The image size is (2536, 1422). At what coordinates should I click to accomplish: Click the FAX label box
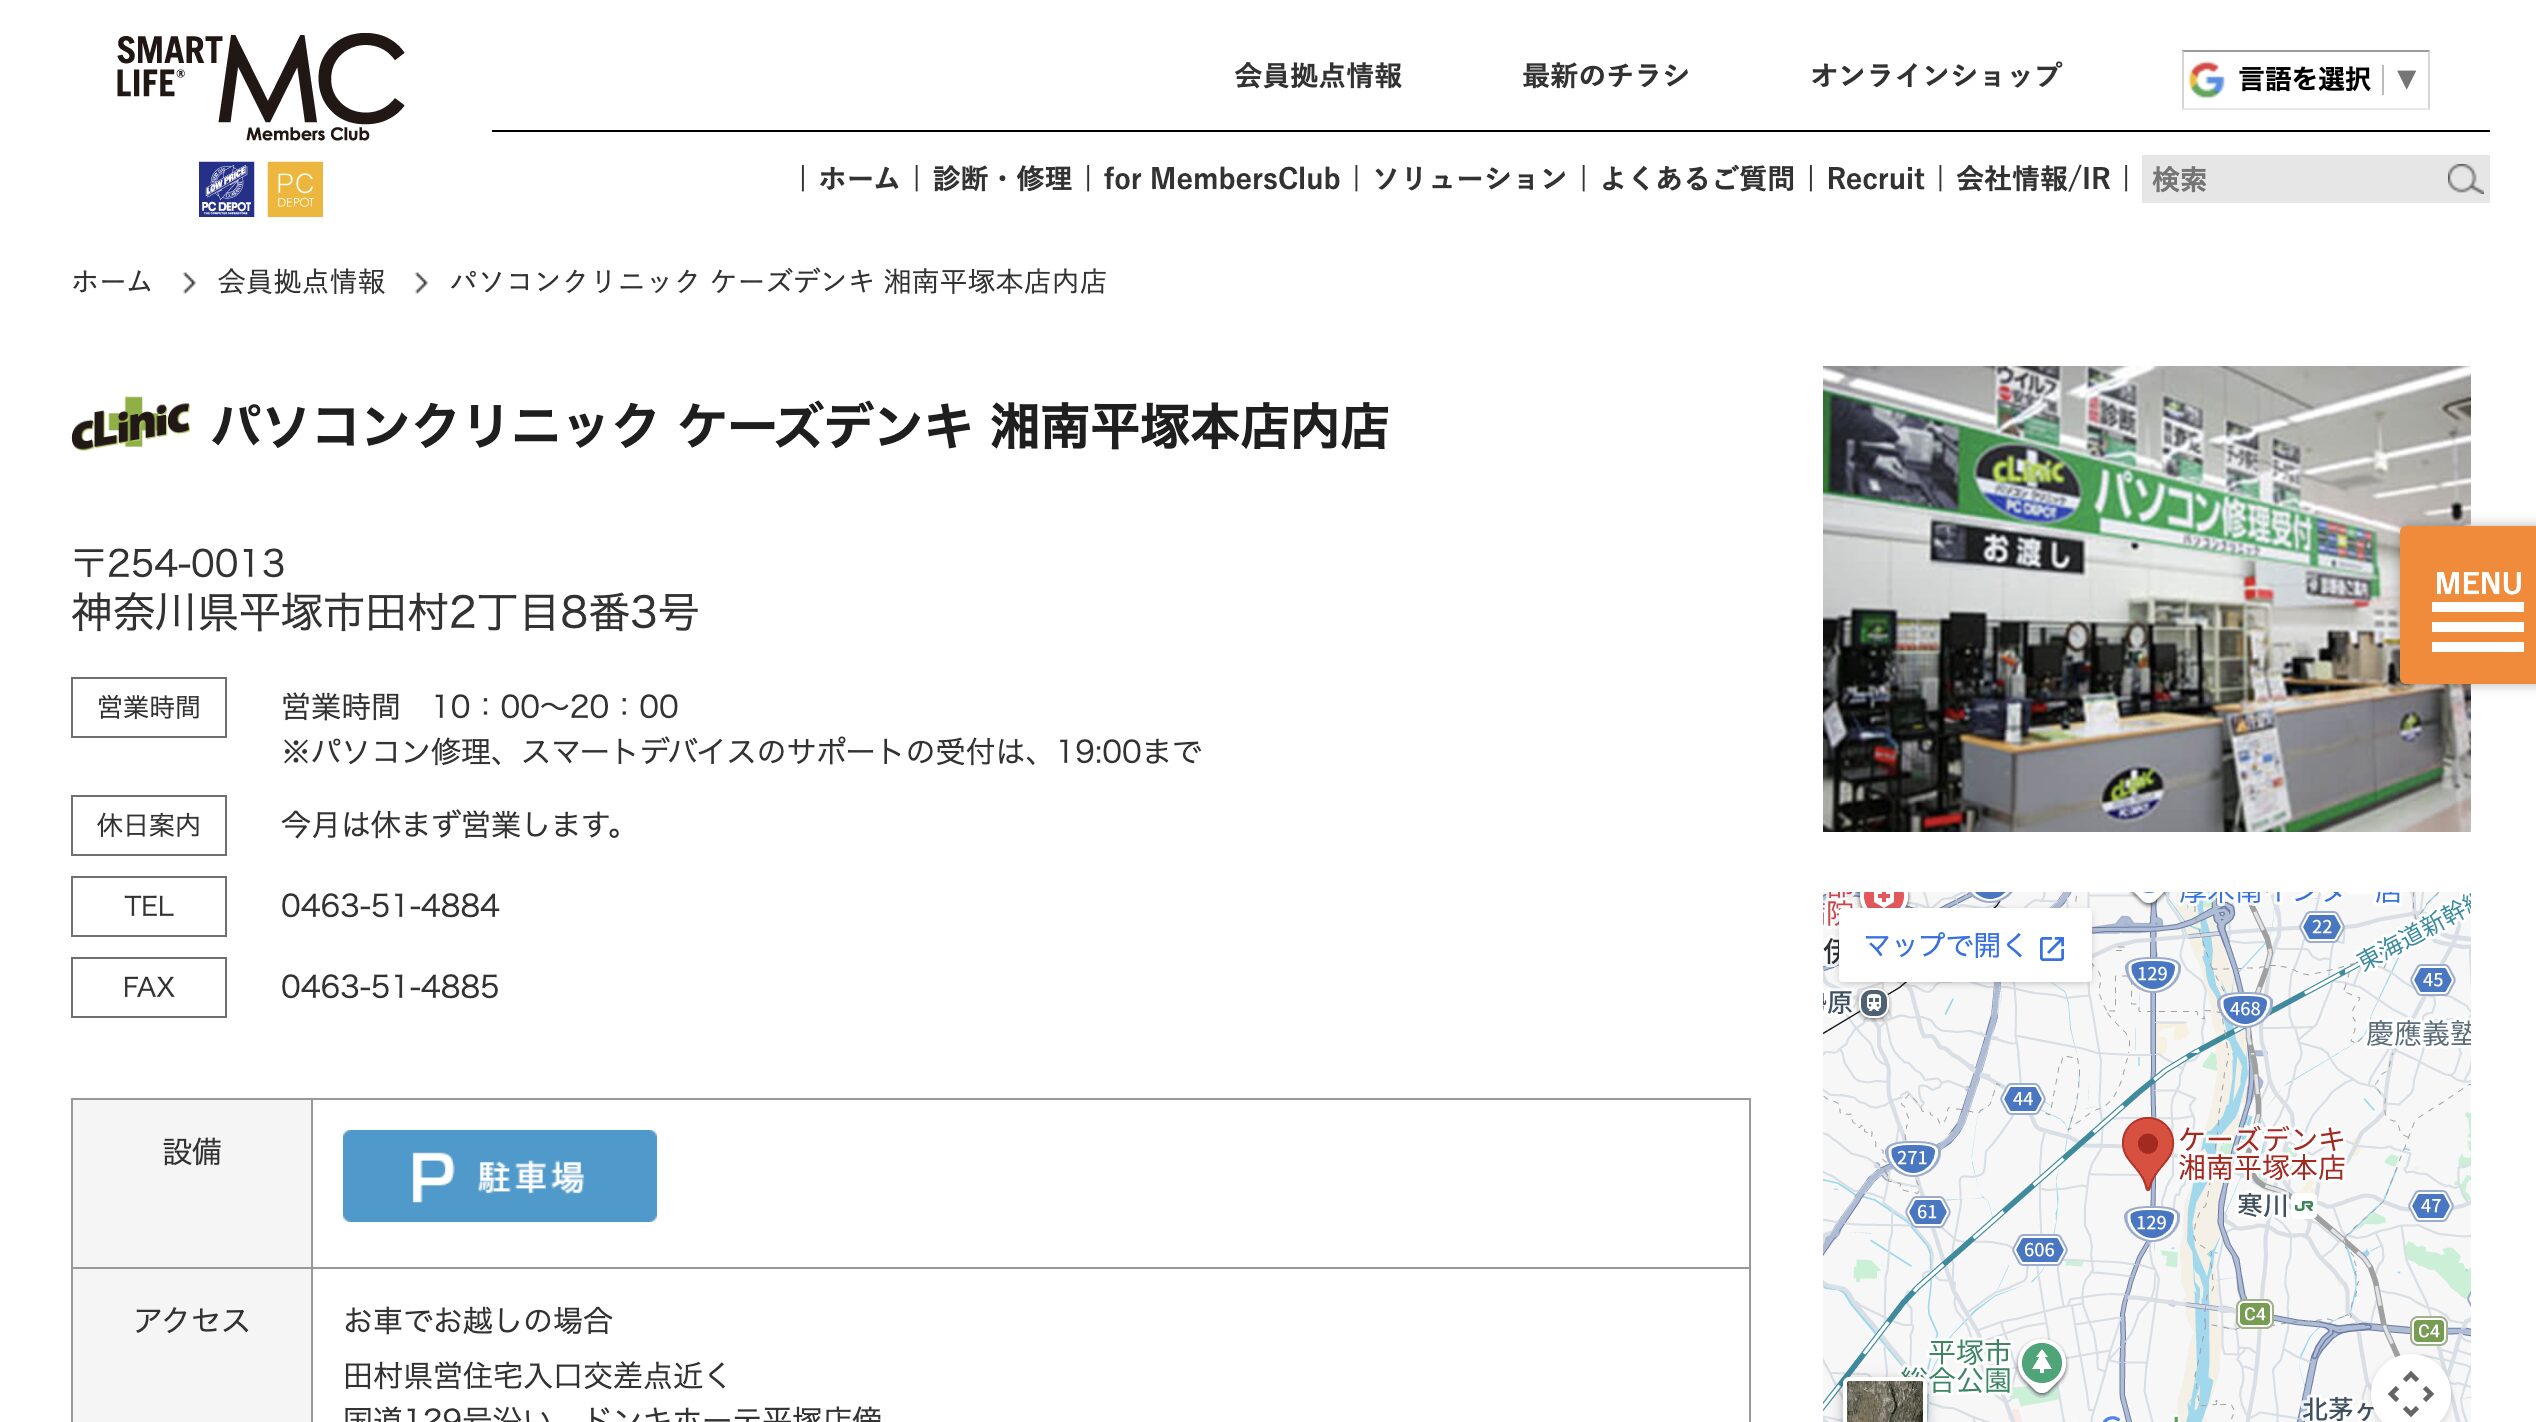click(149, 987)
